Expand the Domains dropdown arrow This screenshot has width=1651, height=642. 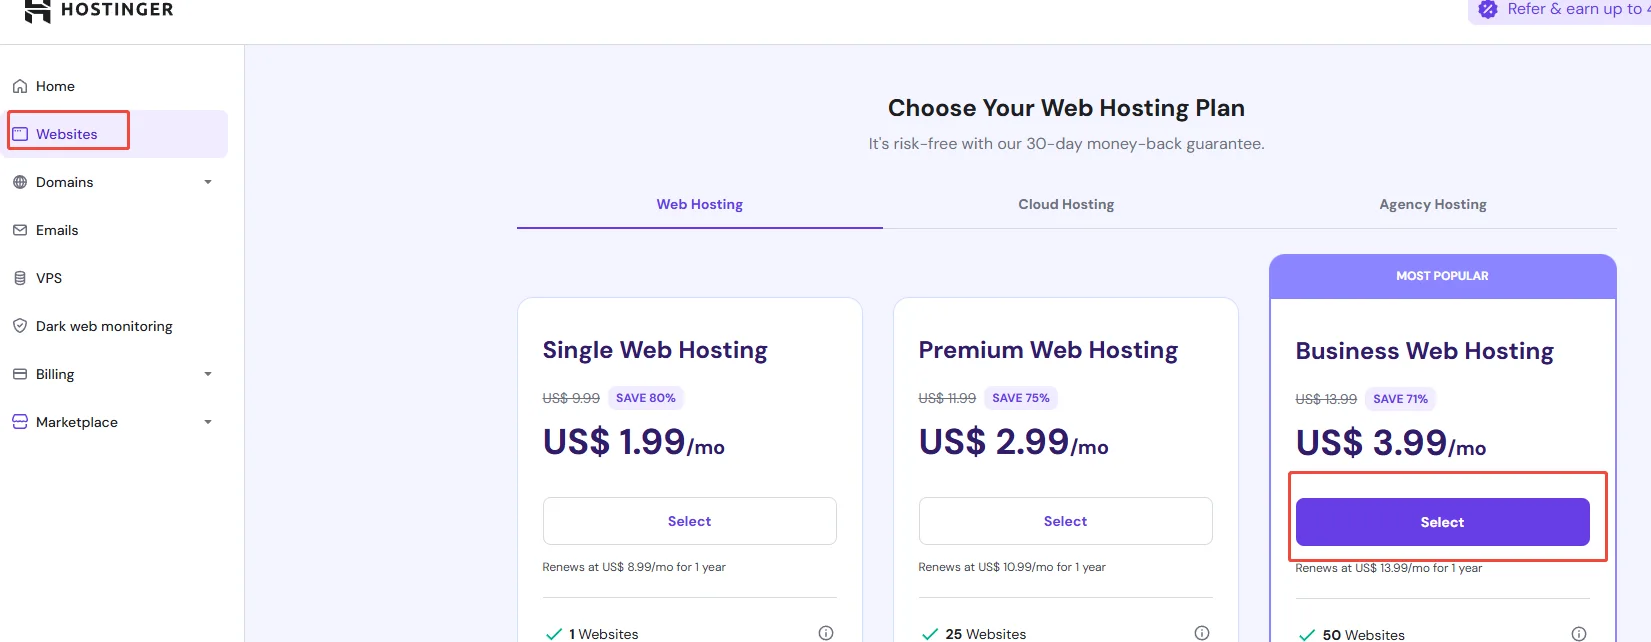(208, 182)
